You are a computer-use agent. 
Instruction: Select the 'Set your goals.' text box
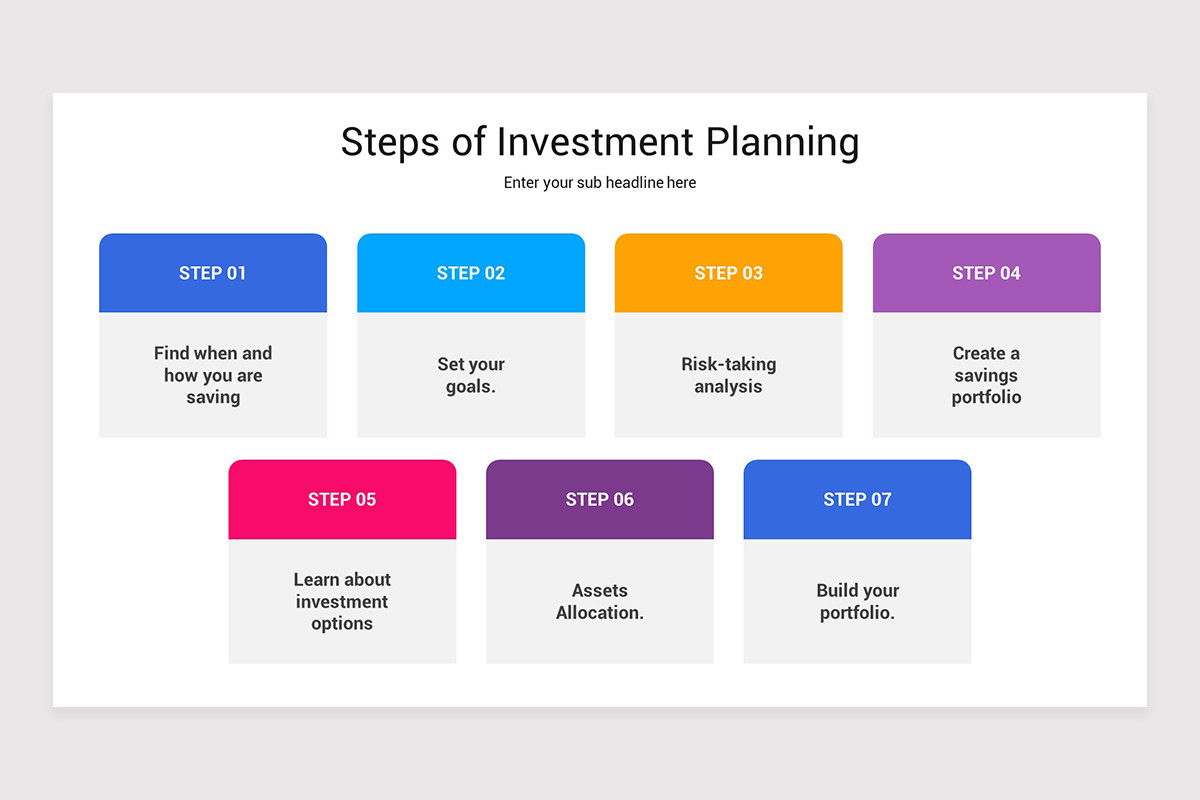[471, 375]
